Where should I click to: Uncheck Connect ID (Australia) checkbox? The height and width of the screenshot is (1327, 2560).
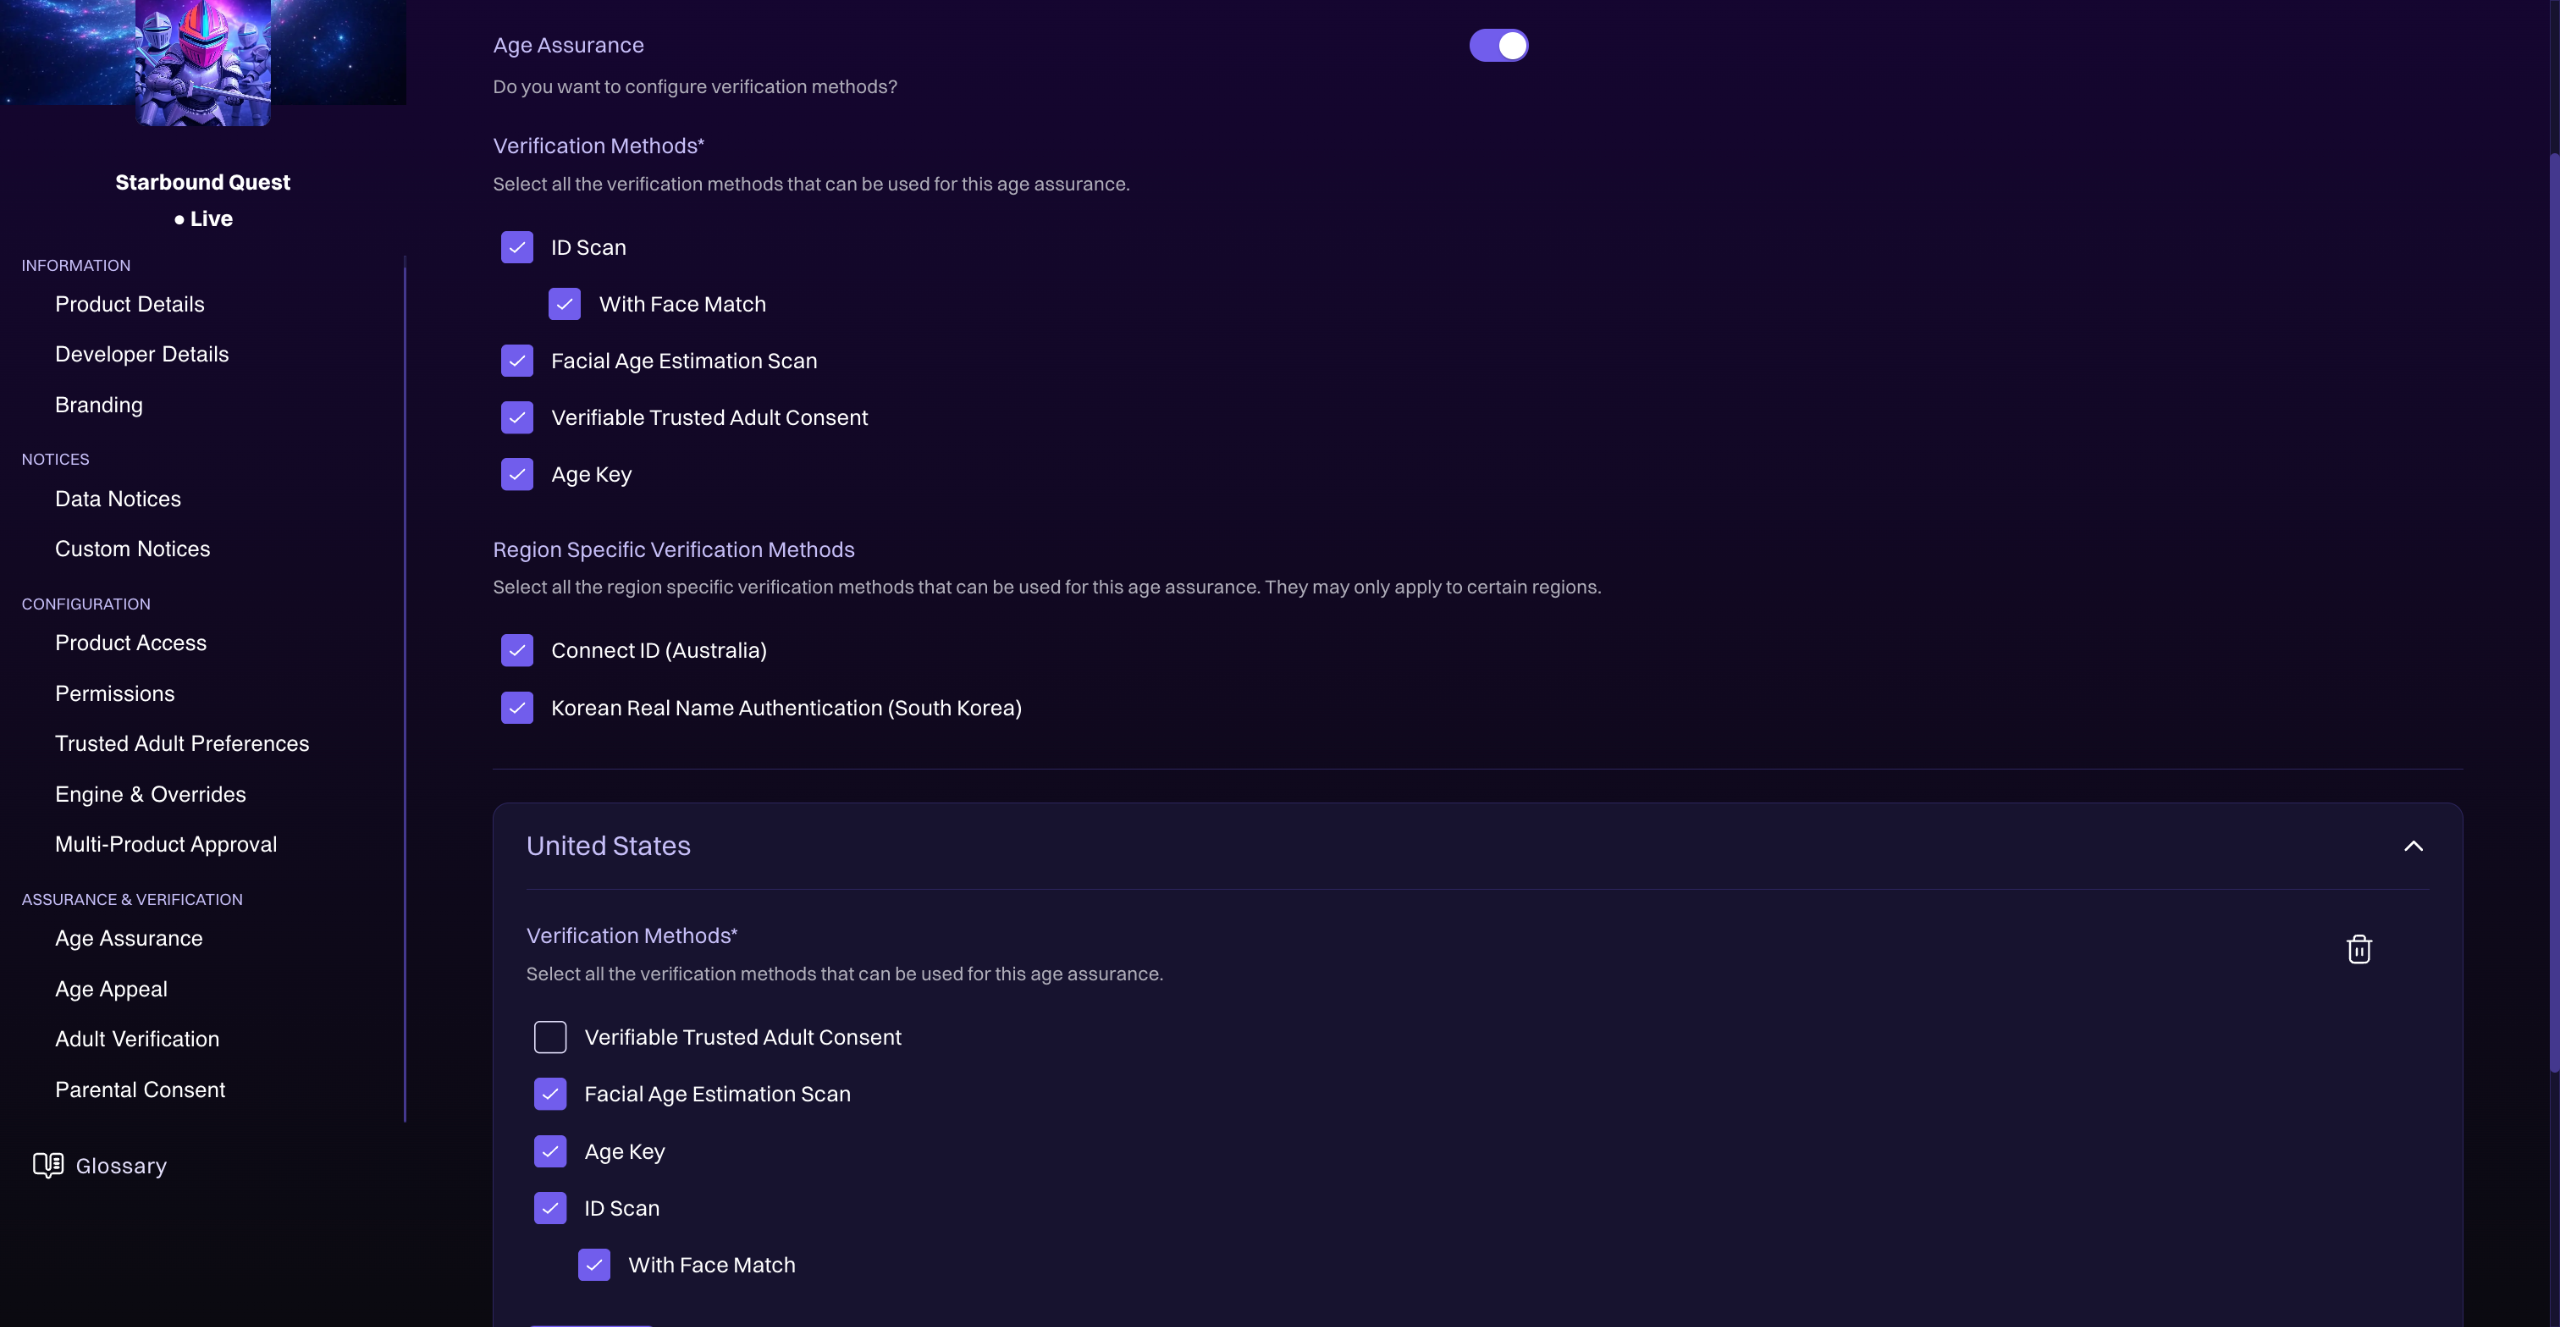point(517,650)
